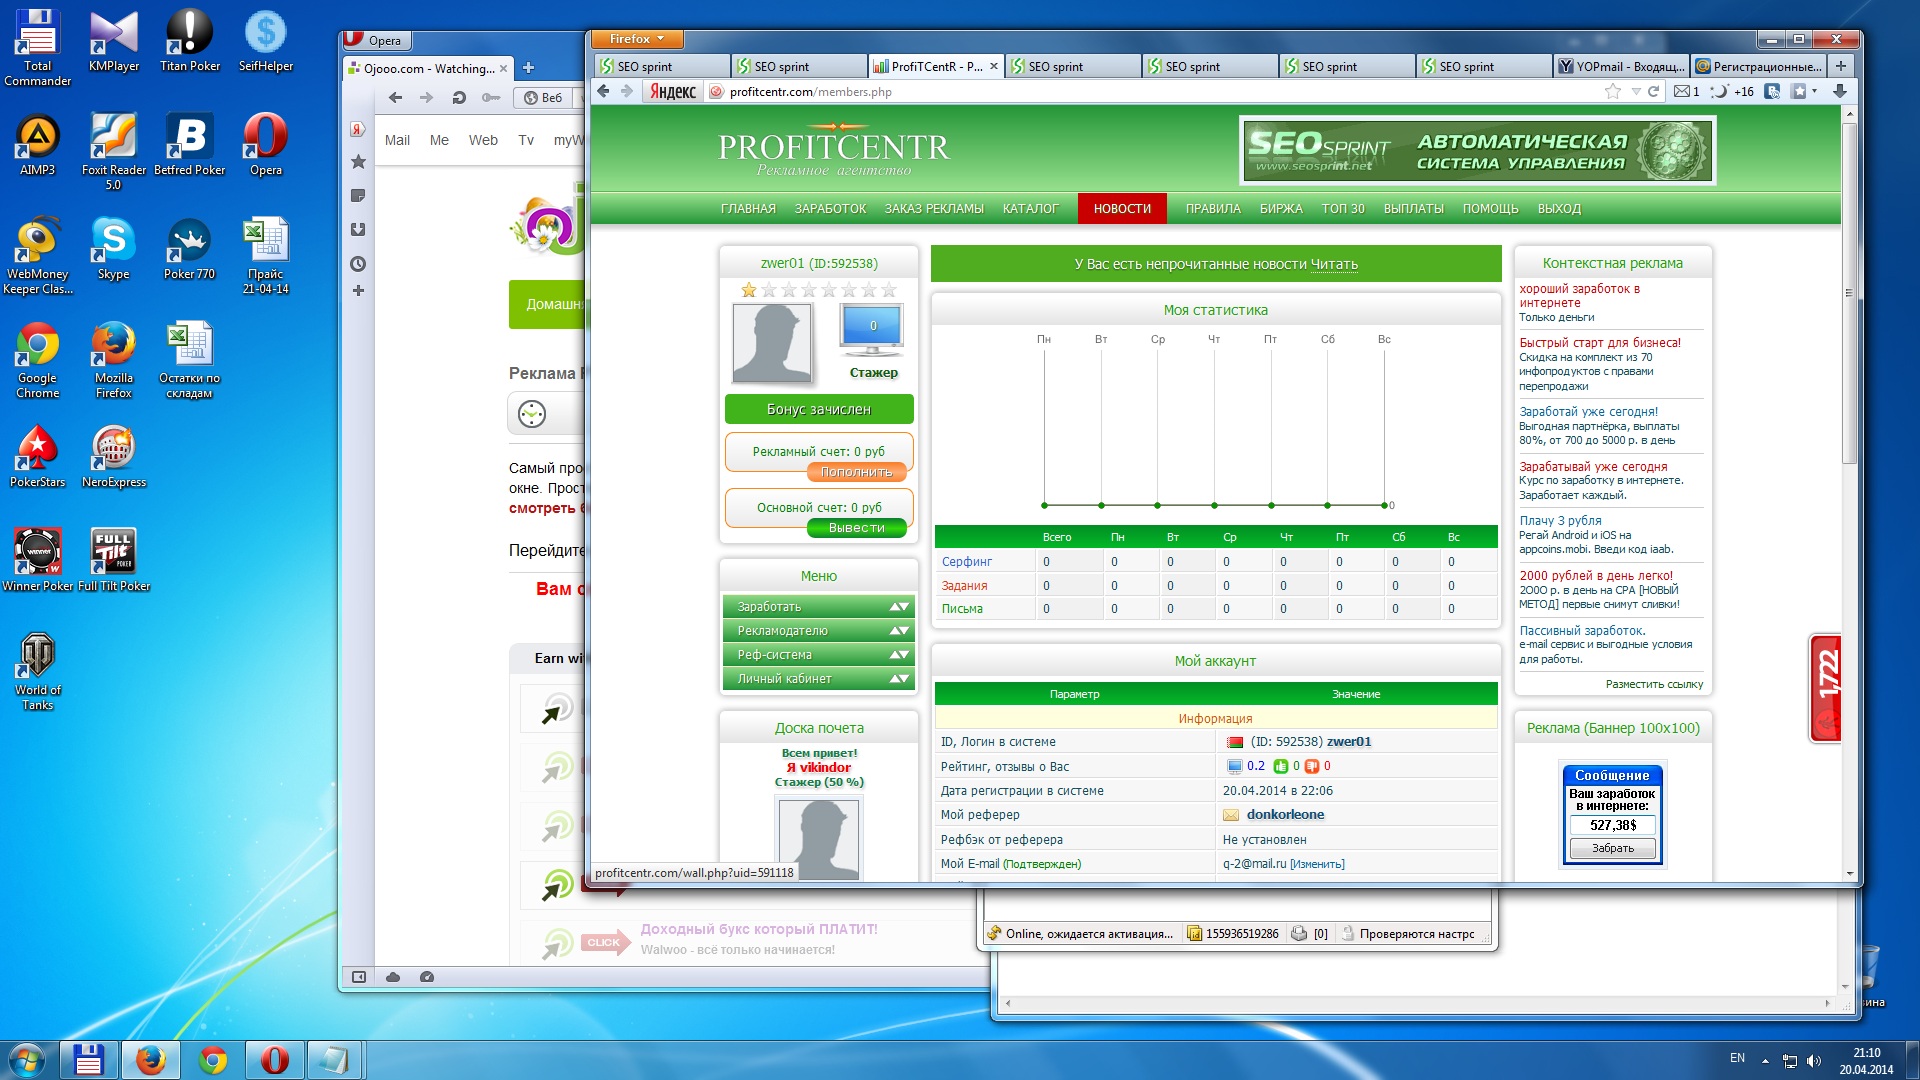Bookmark page with star icon in Firefox
Screen dimensions: 1920x1080
coord(1613,91)
